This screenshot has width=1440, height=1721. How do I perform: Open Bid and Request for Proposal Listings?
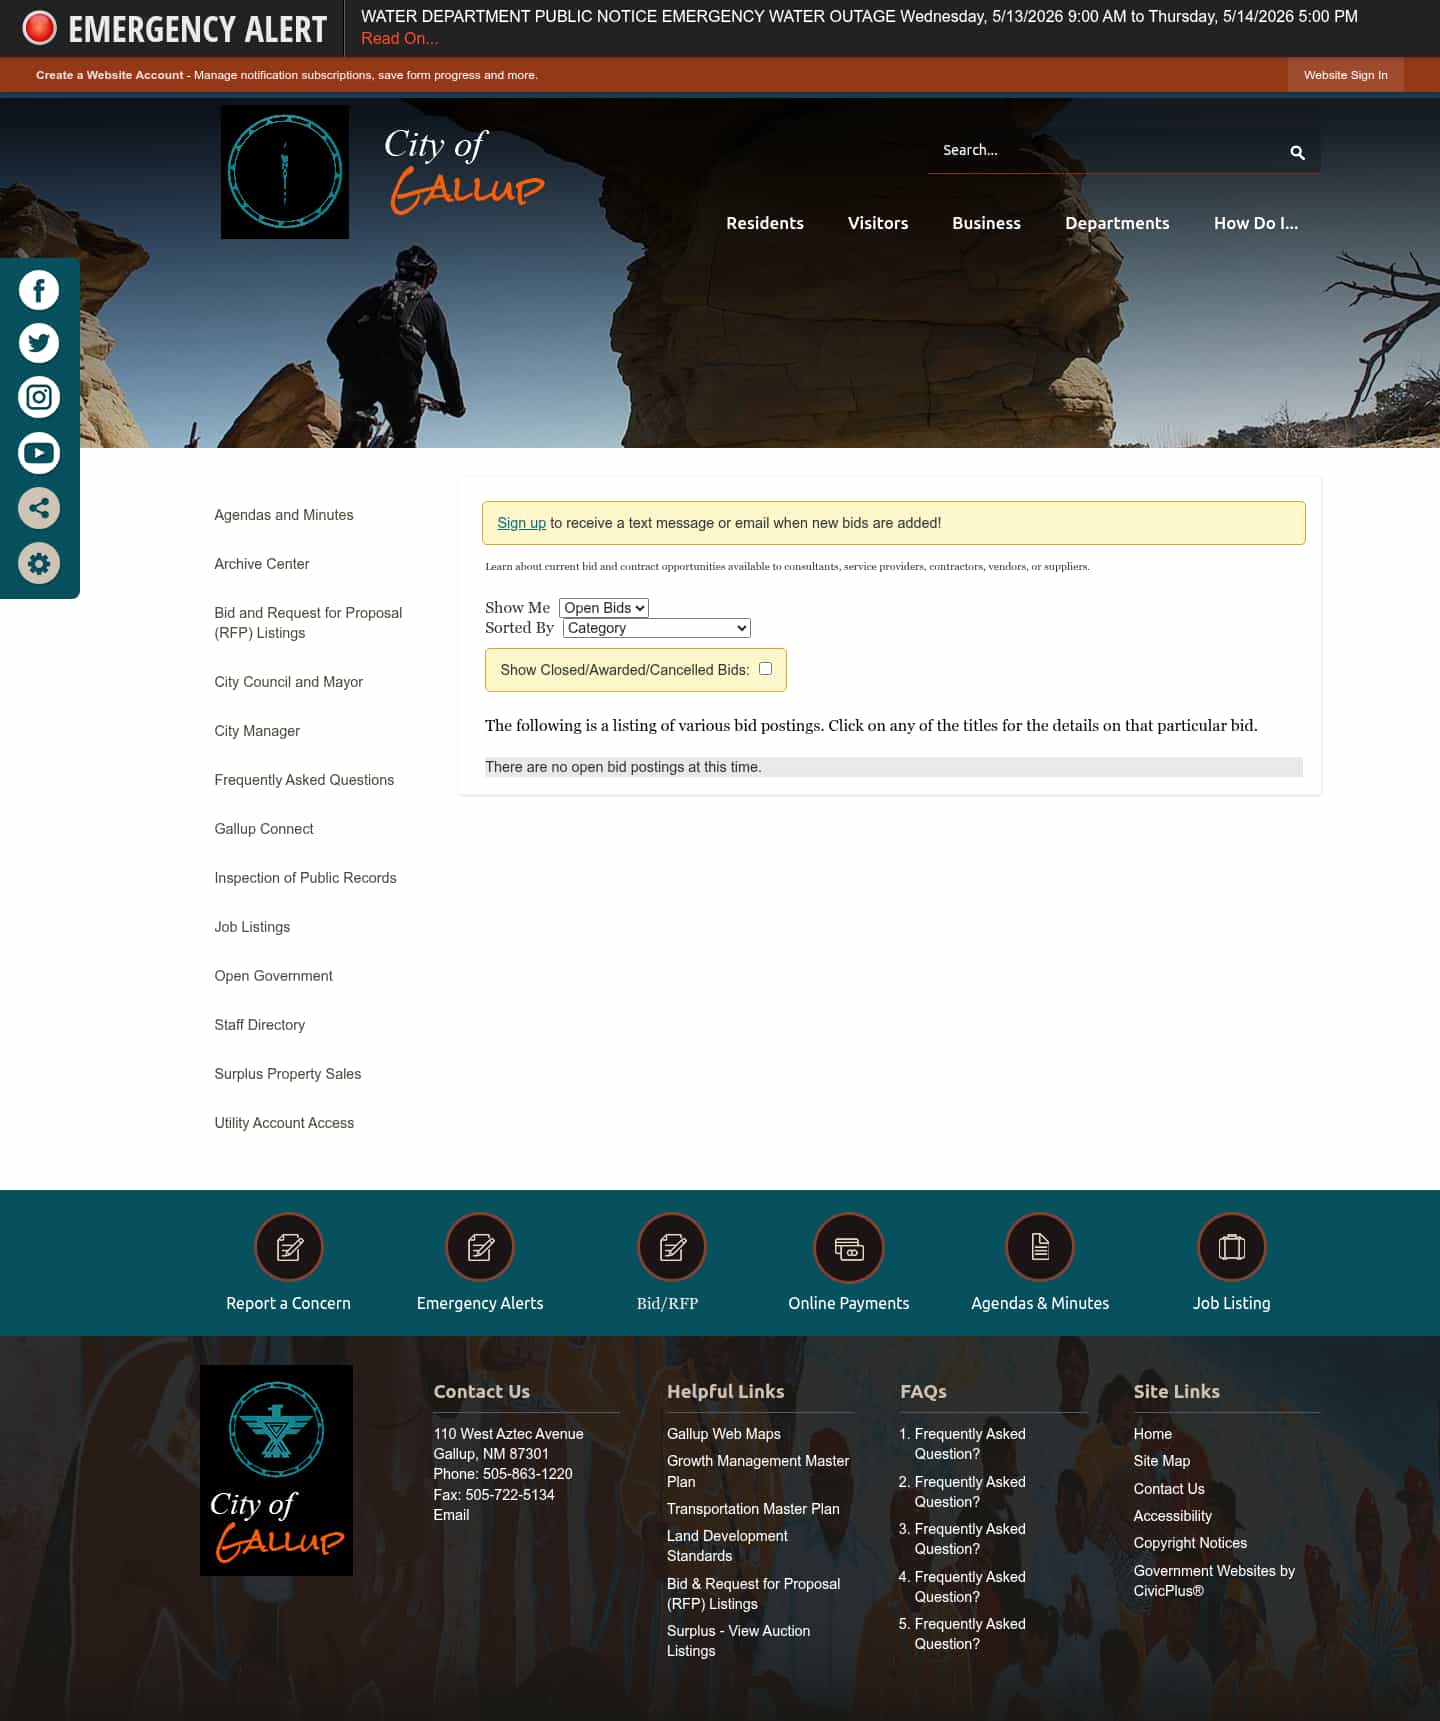[308, 623]
